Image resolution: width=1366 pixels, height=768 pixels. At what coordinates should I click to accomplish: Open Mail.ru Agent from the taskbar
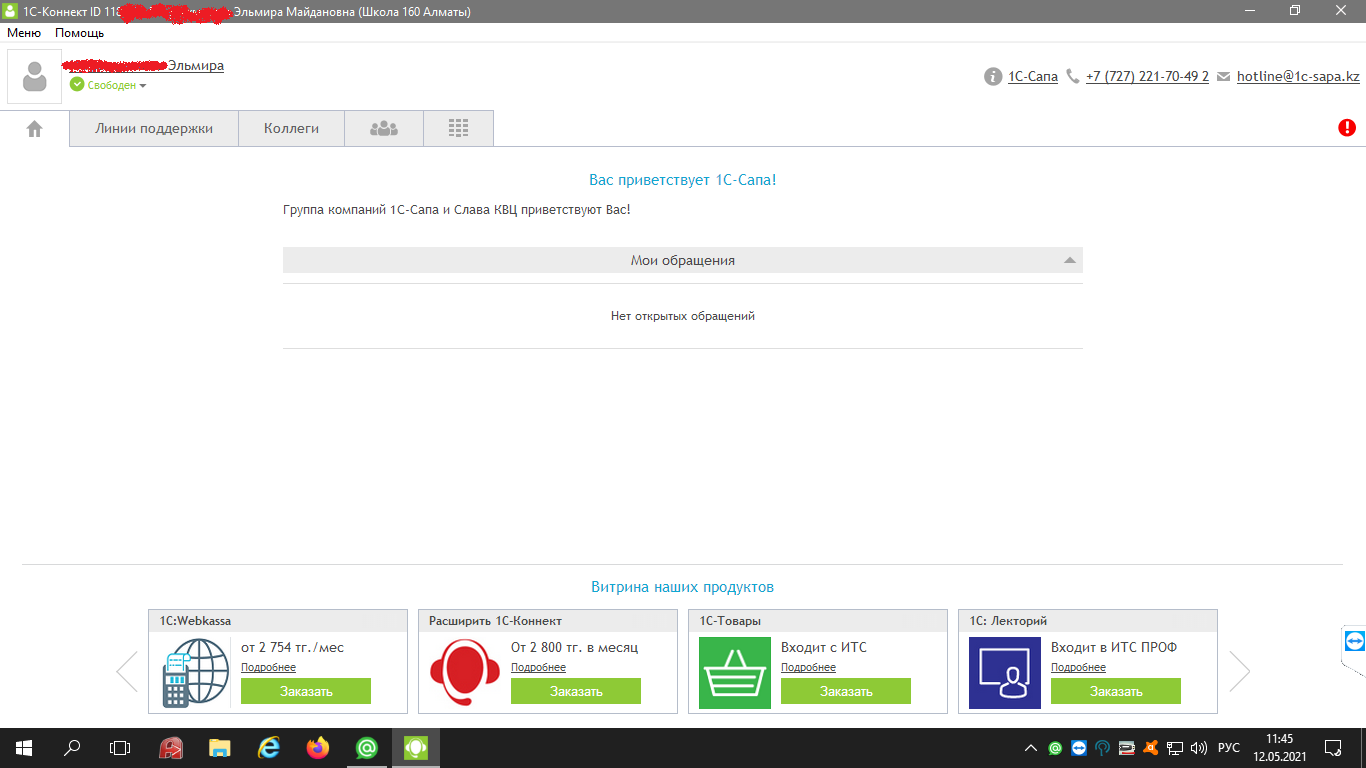tap(367, 748)
